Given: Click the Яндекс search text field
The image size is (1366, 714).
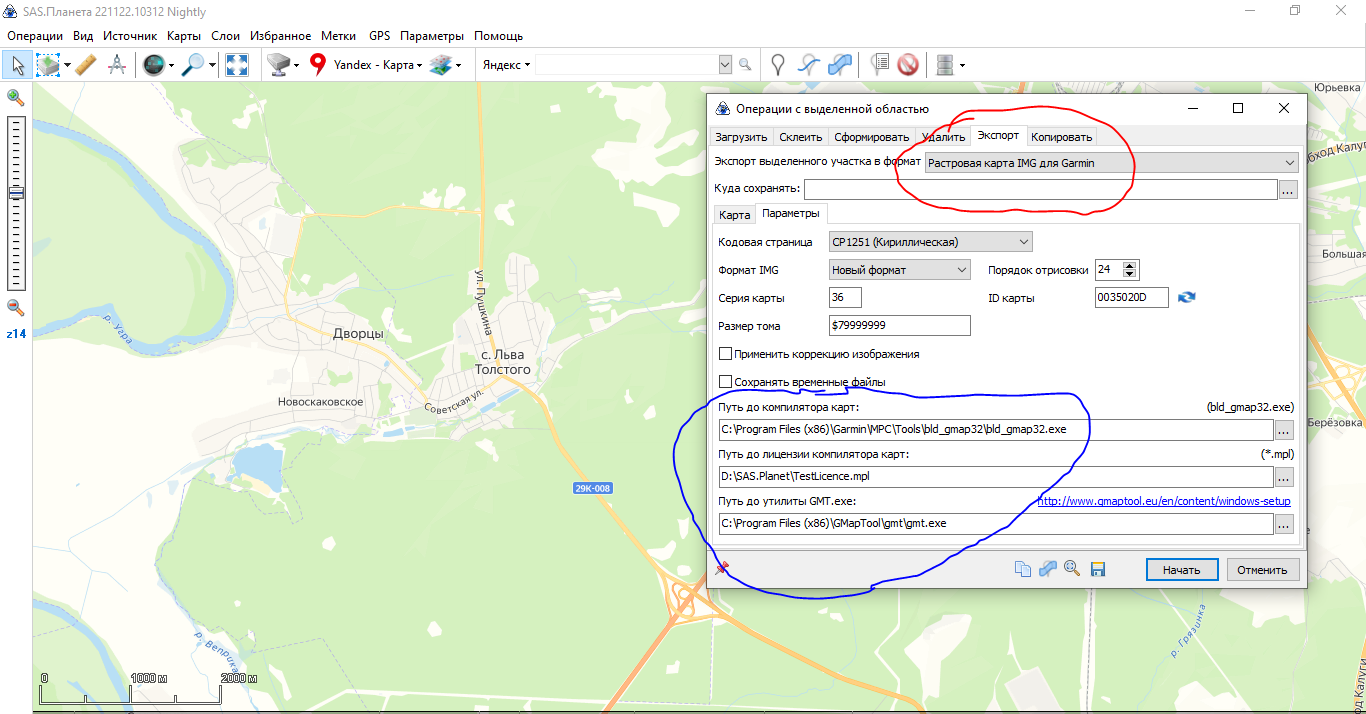Looking at the screenshot, I should pos(626,65).
